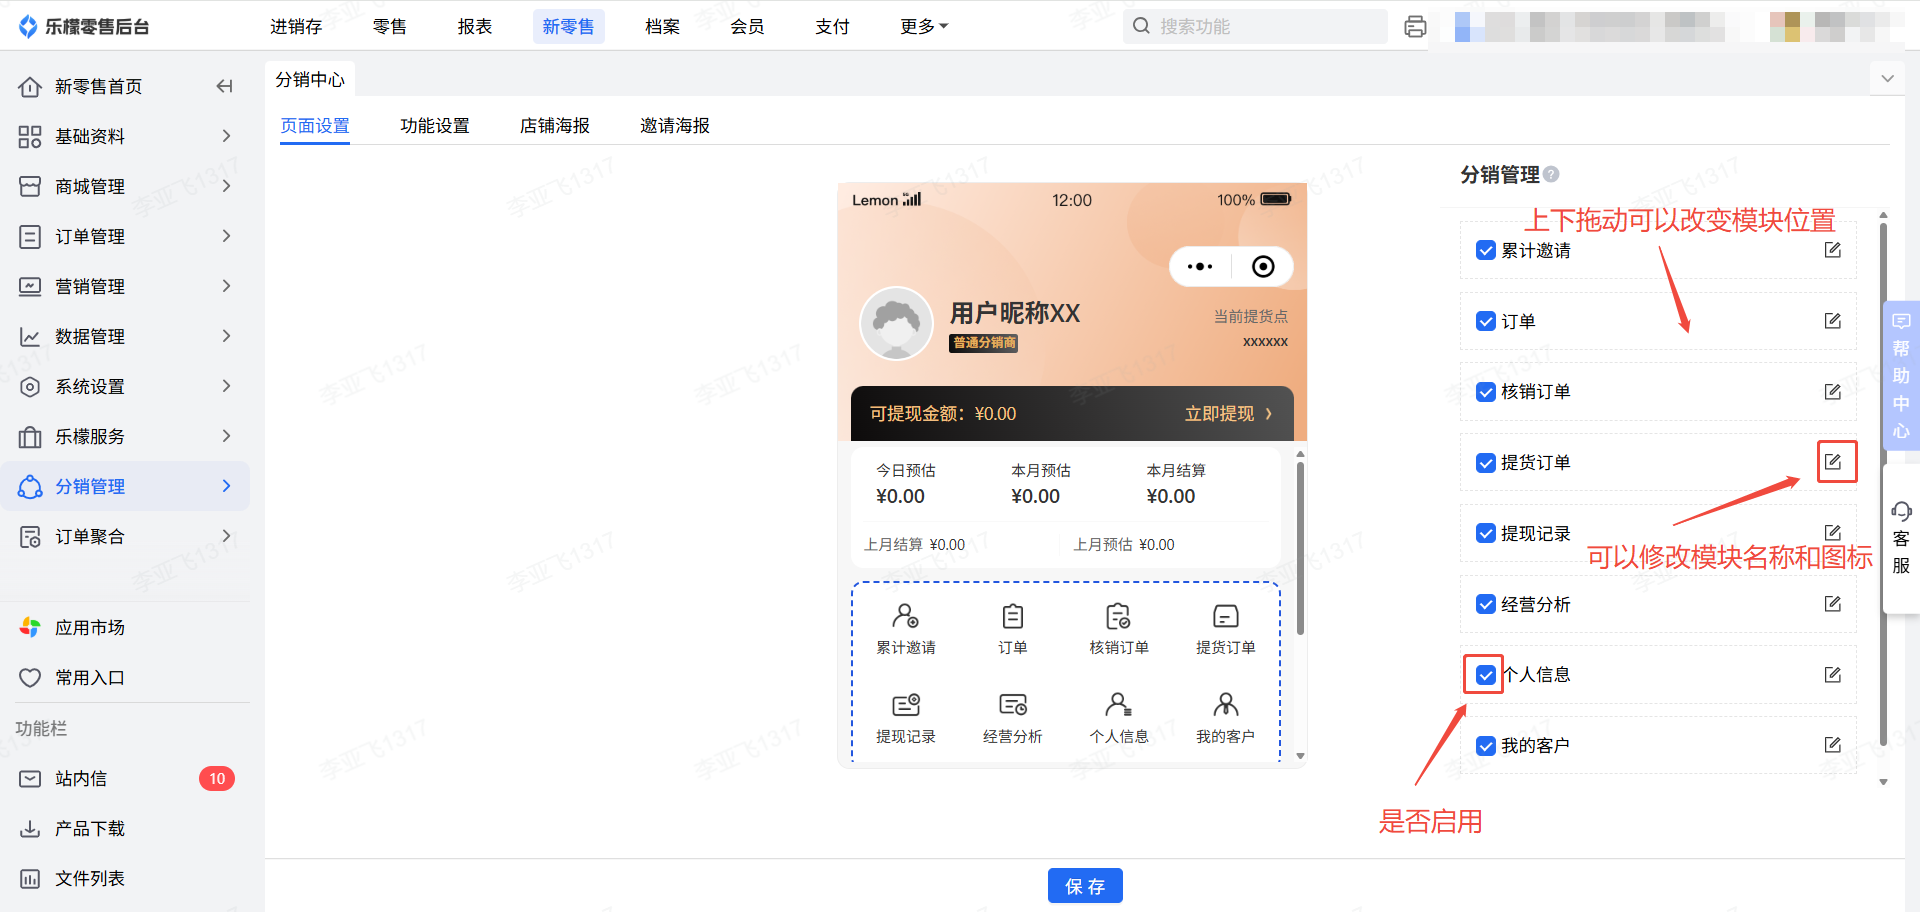Click 立即提现 in the phone preview
The image size is (1920, 912).
[x=1229, y=414]
